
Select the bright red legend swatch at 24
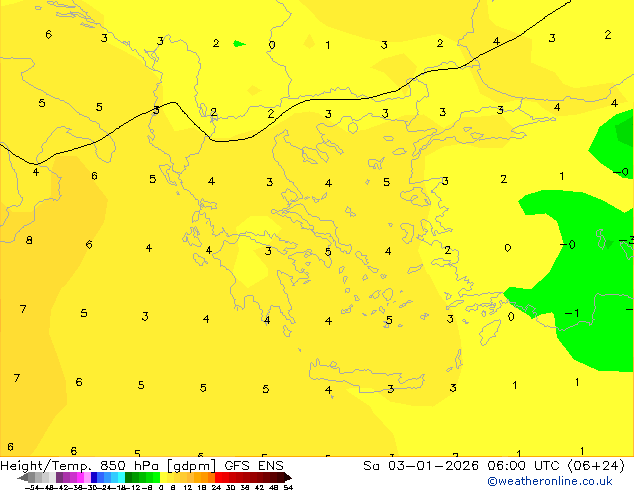[x=218, y=477]
